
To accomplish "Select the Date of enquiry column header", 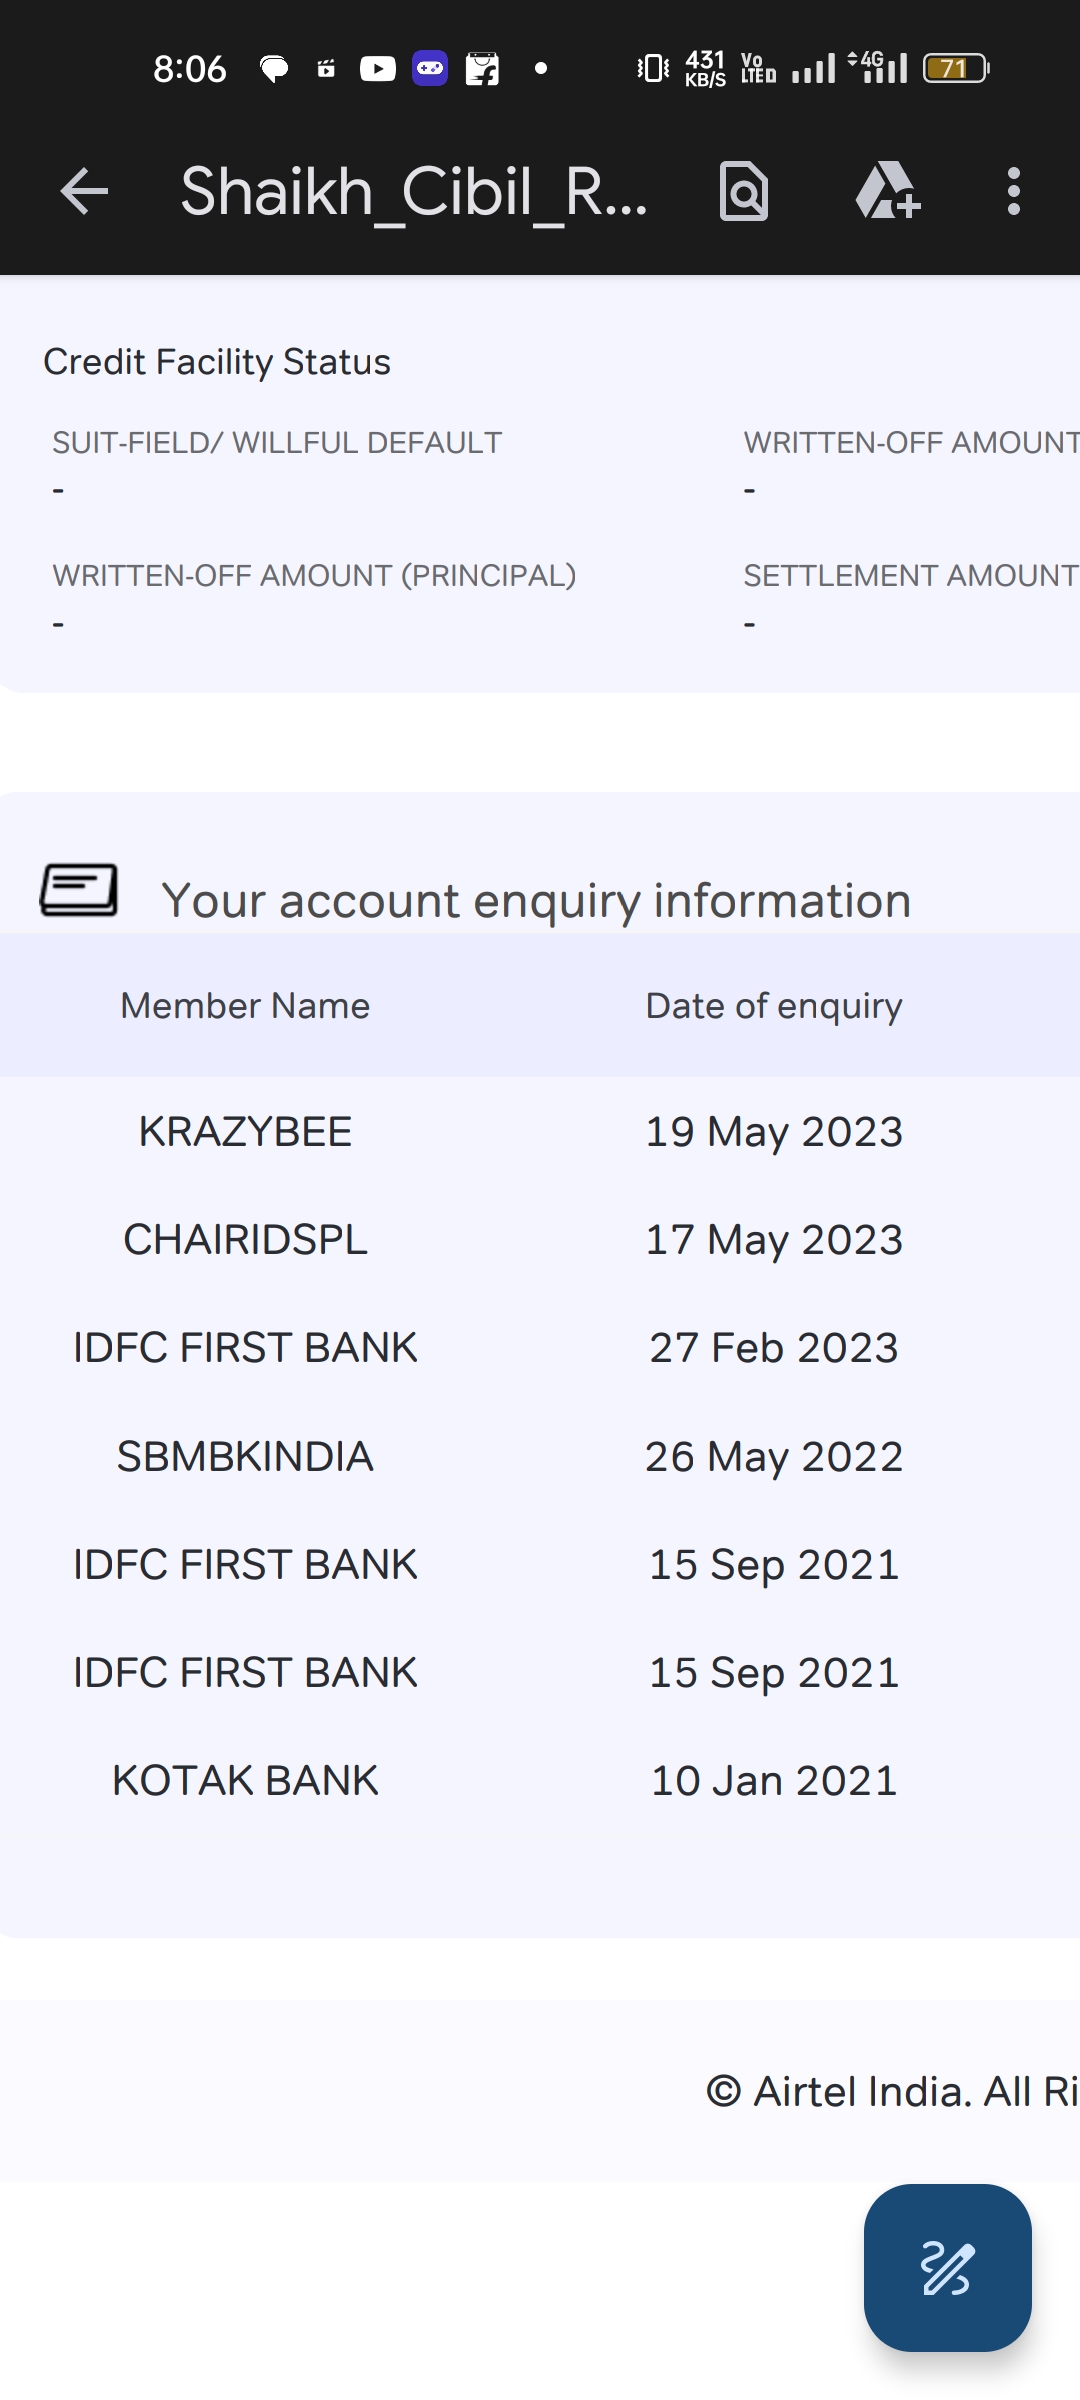I will 774,1006.
